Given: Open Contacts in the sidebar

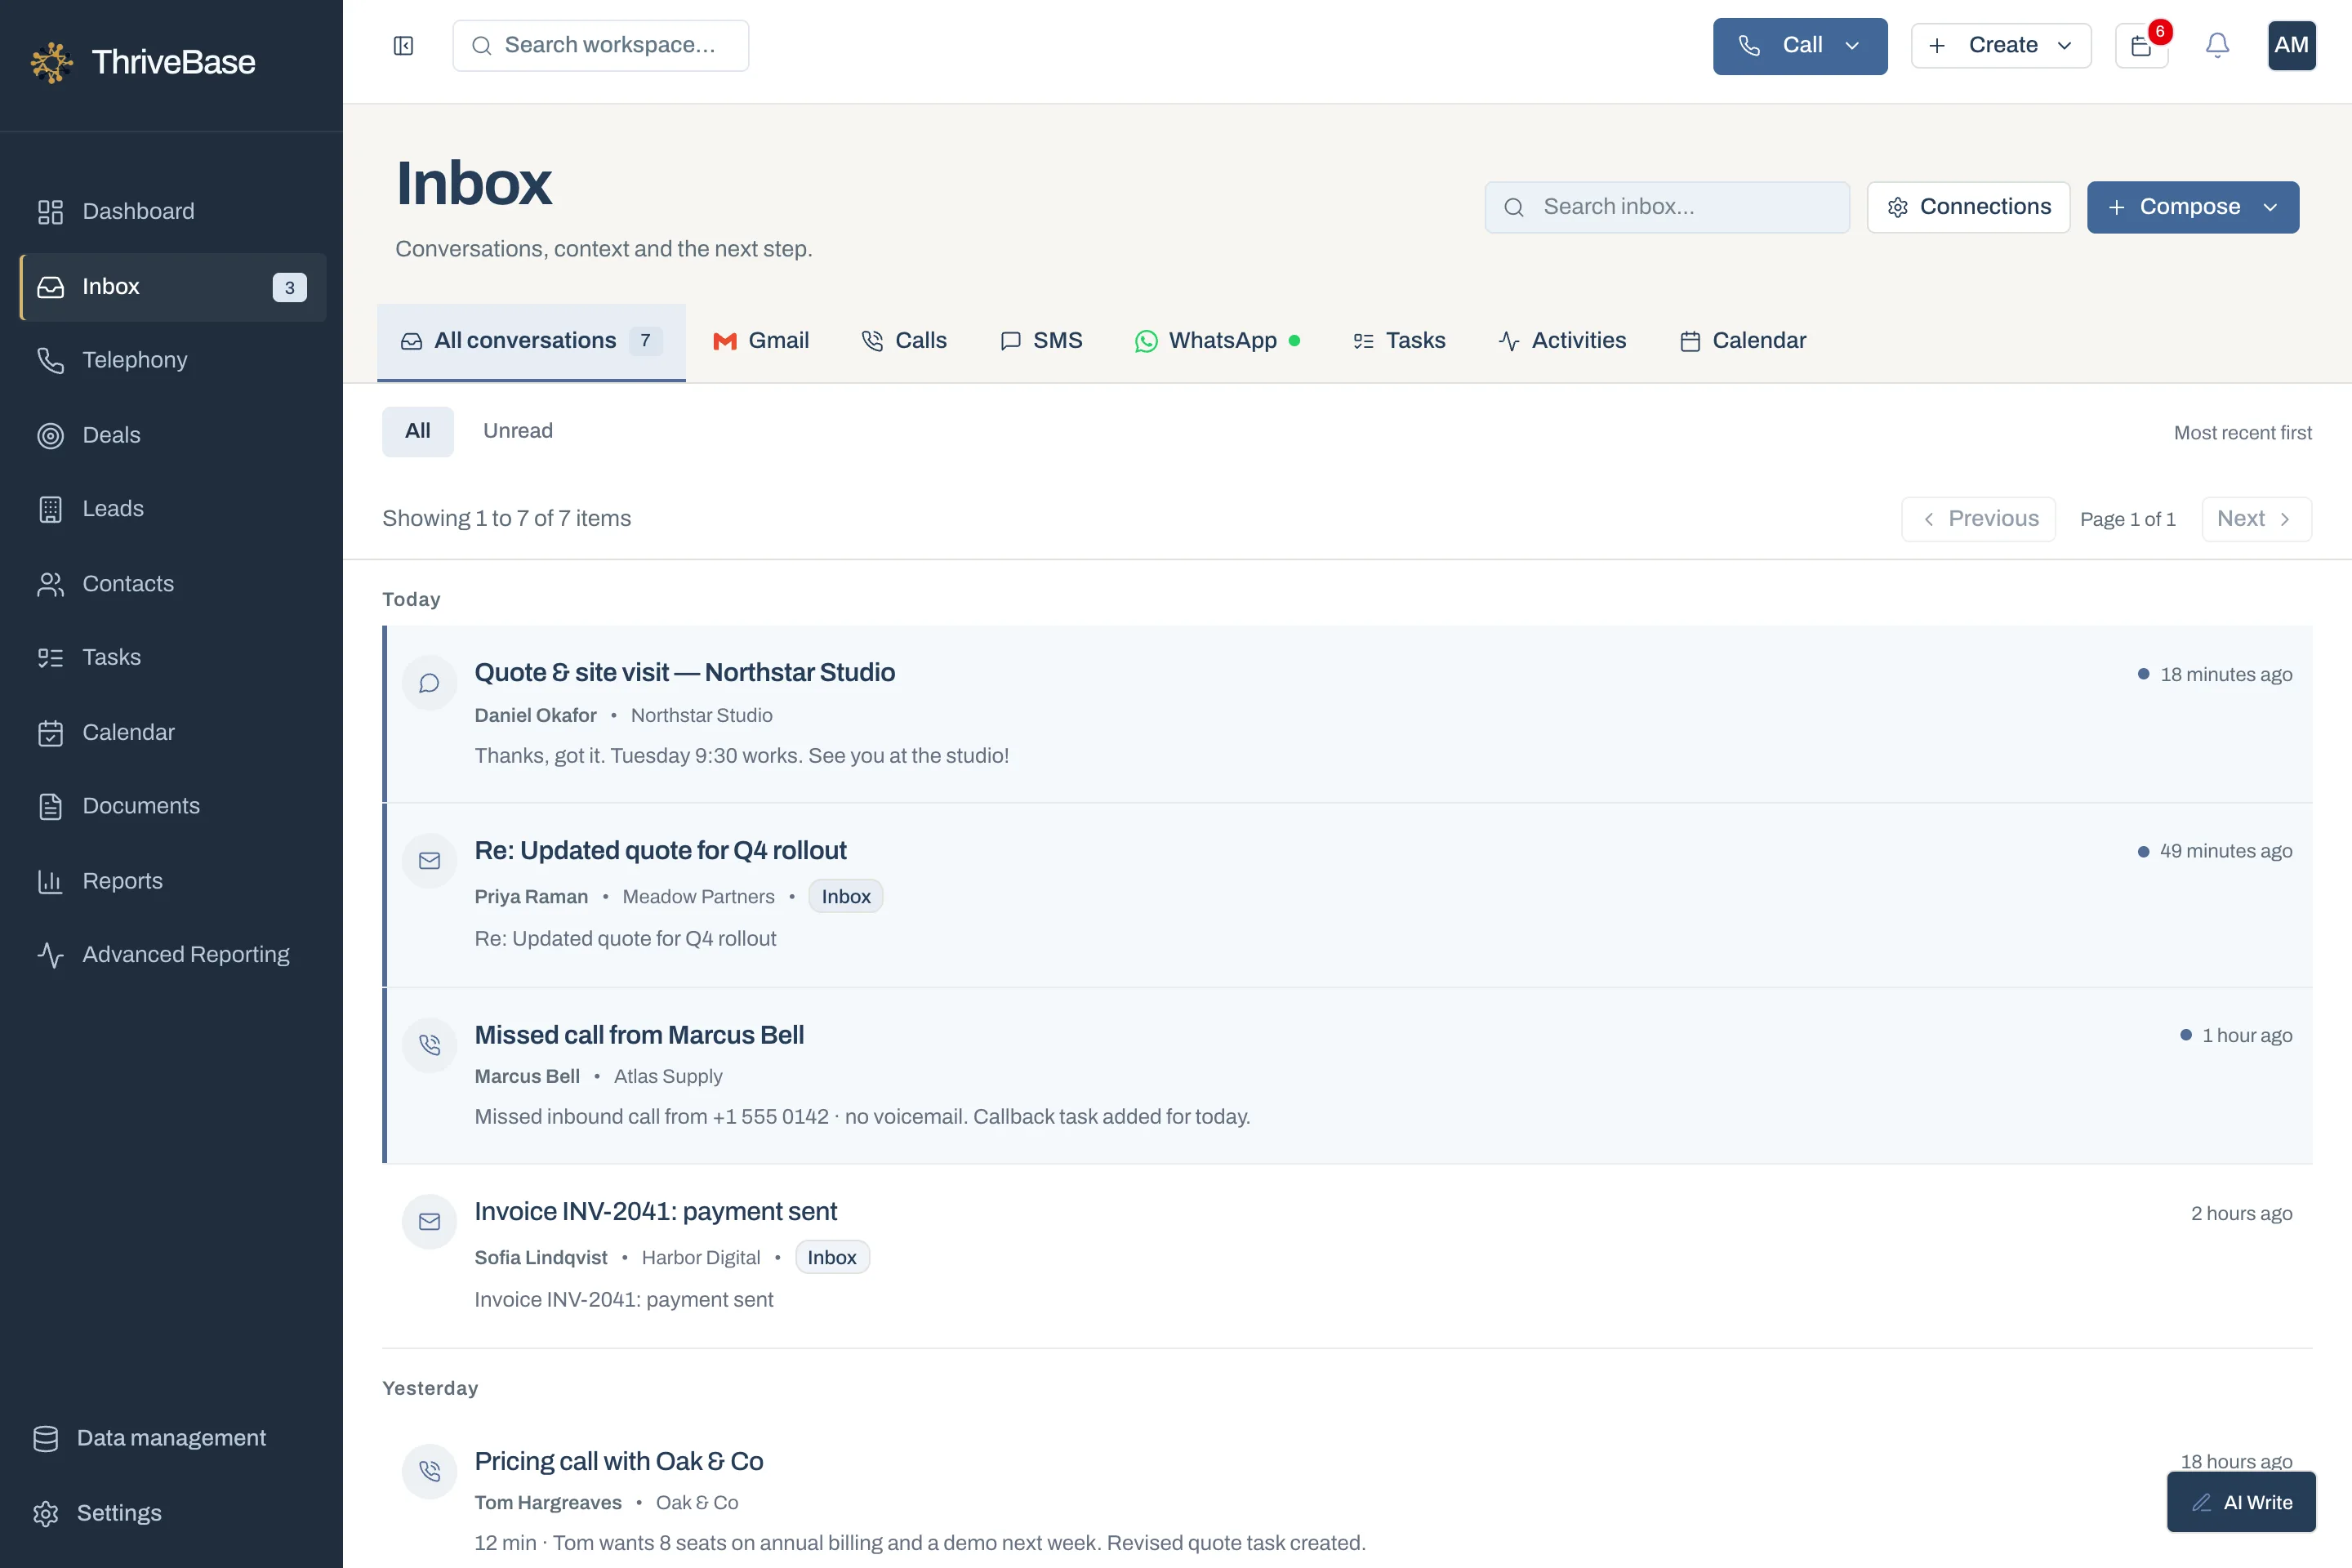Looking at the screenshot, I should pos(172,584).
